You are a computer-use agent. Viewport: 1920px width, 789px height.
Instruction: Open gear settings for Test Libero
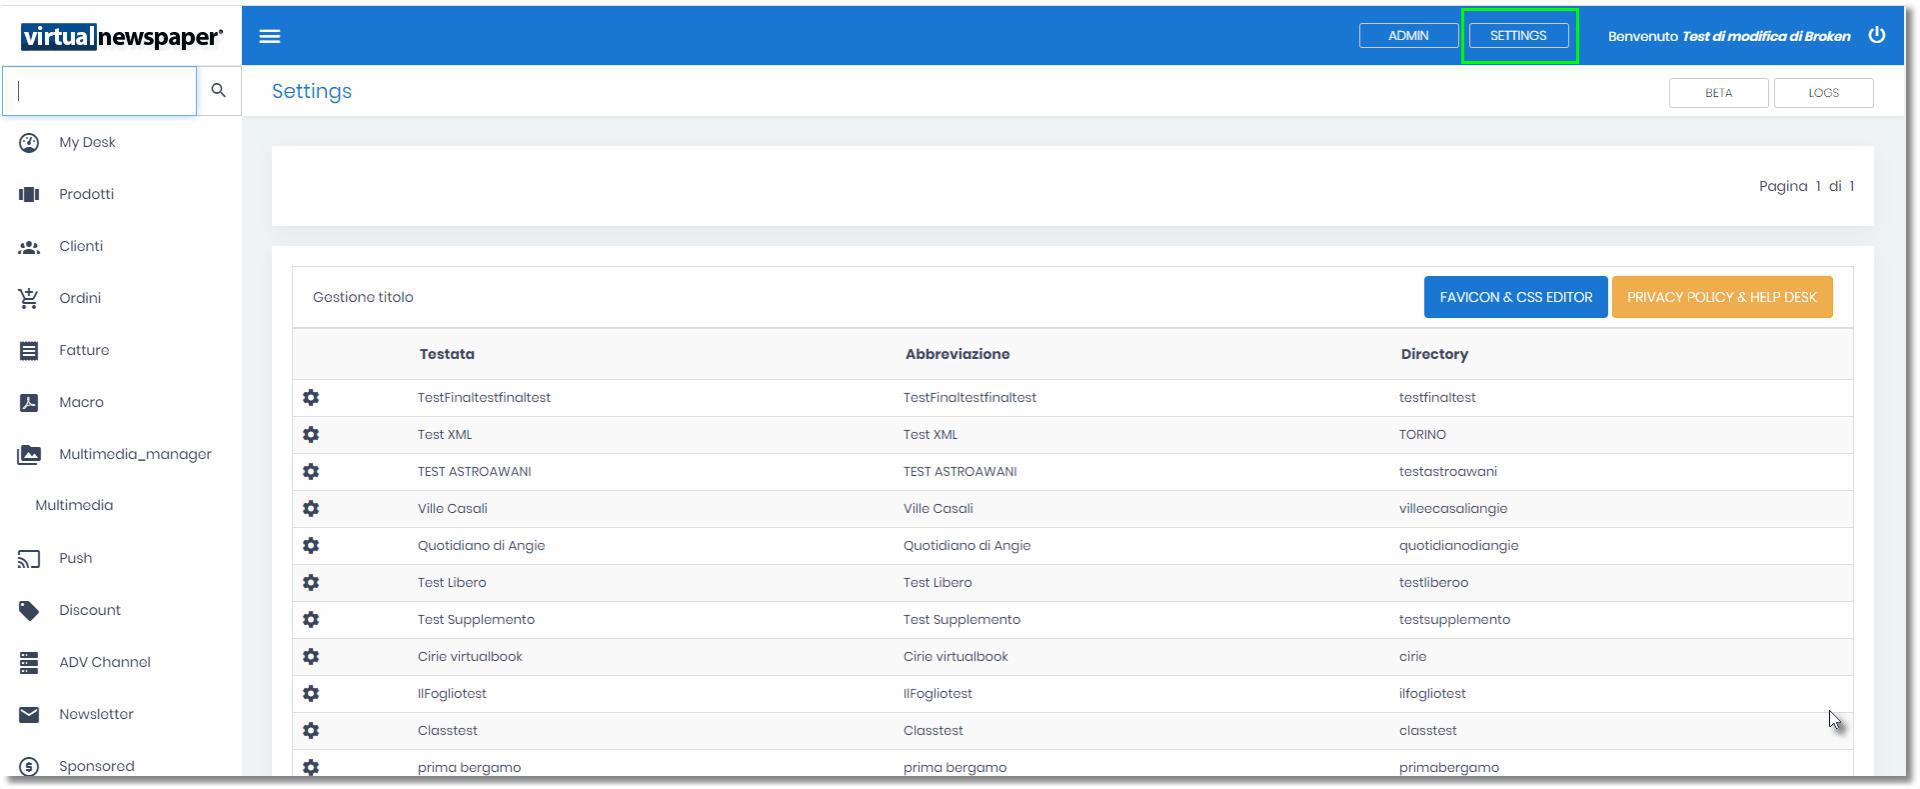(311, 583)
